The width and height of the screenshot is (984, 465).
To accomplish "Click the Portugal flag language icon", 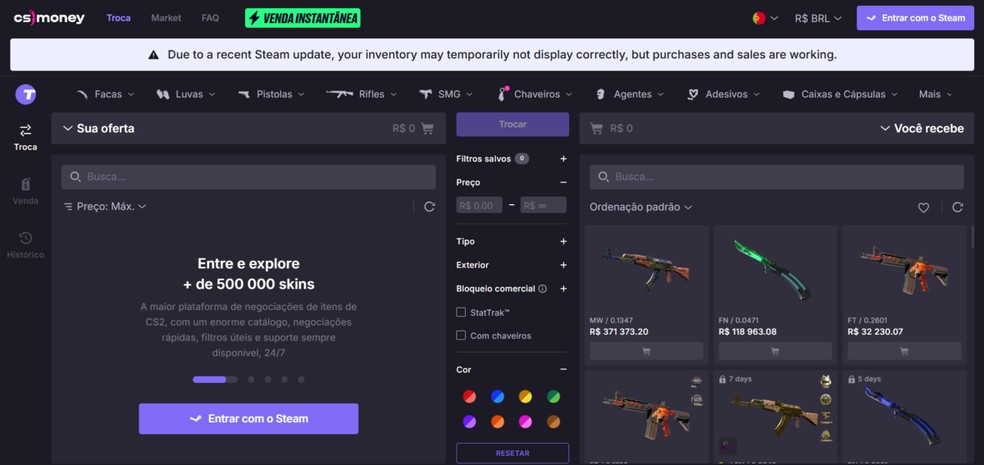I will (759, 18).
